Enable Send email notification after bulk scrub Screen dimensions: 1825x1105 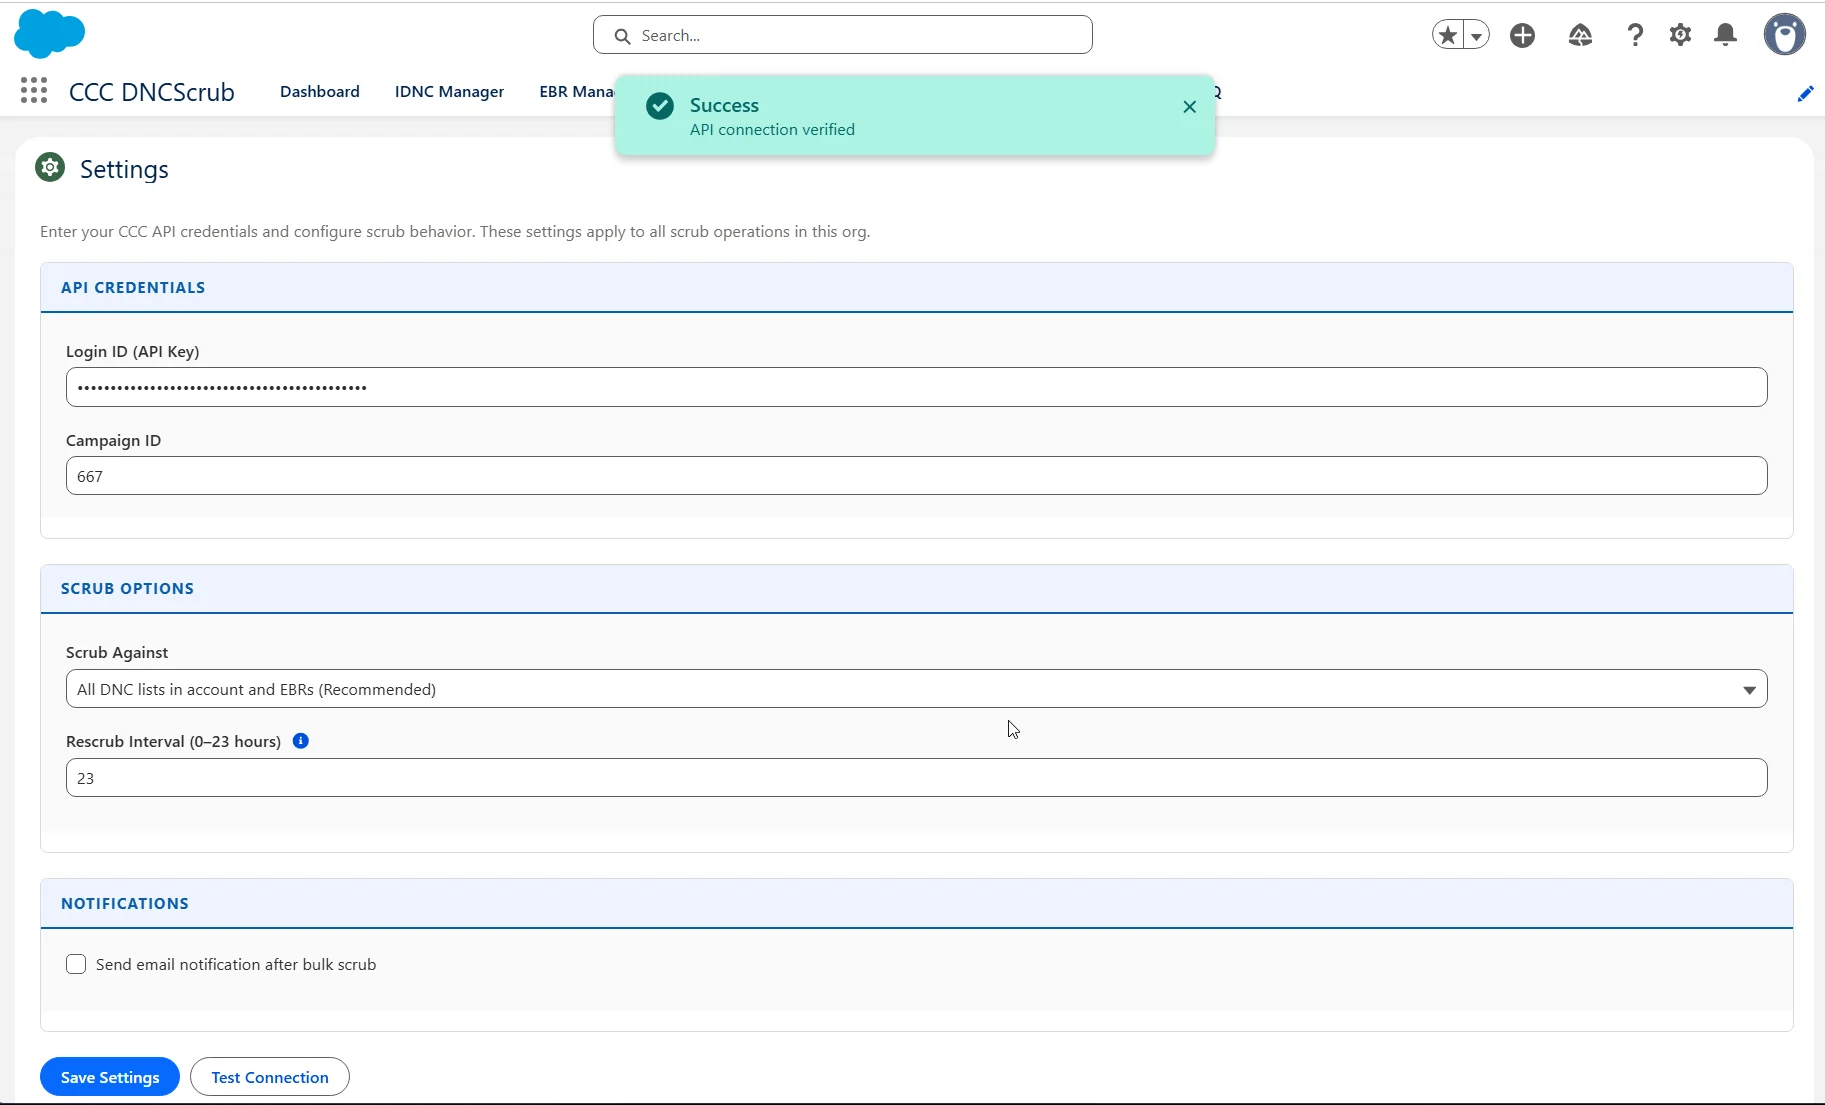[76, 964]
